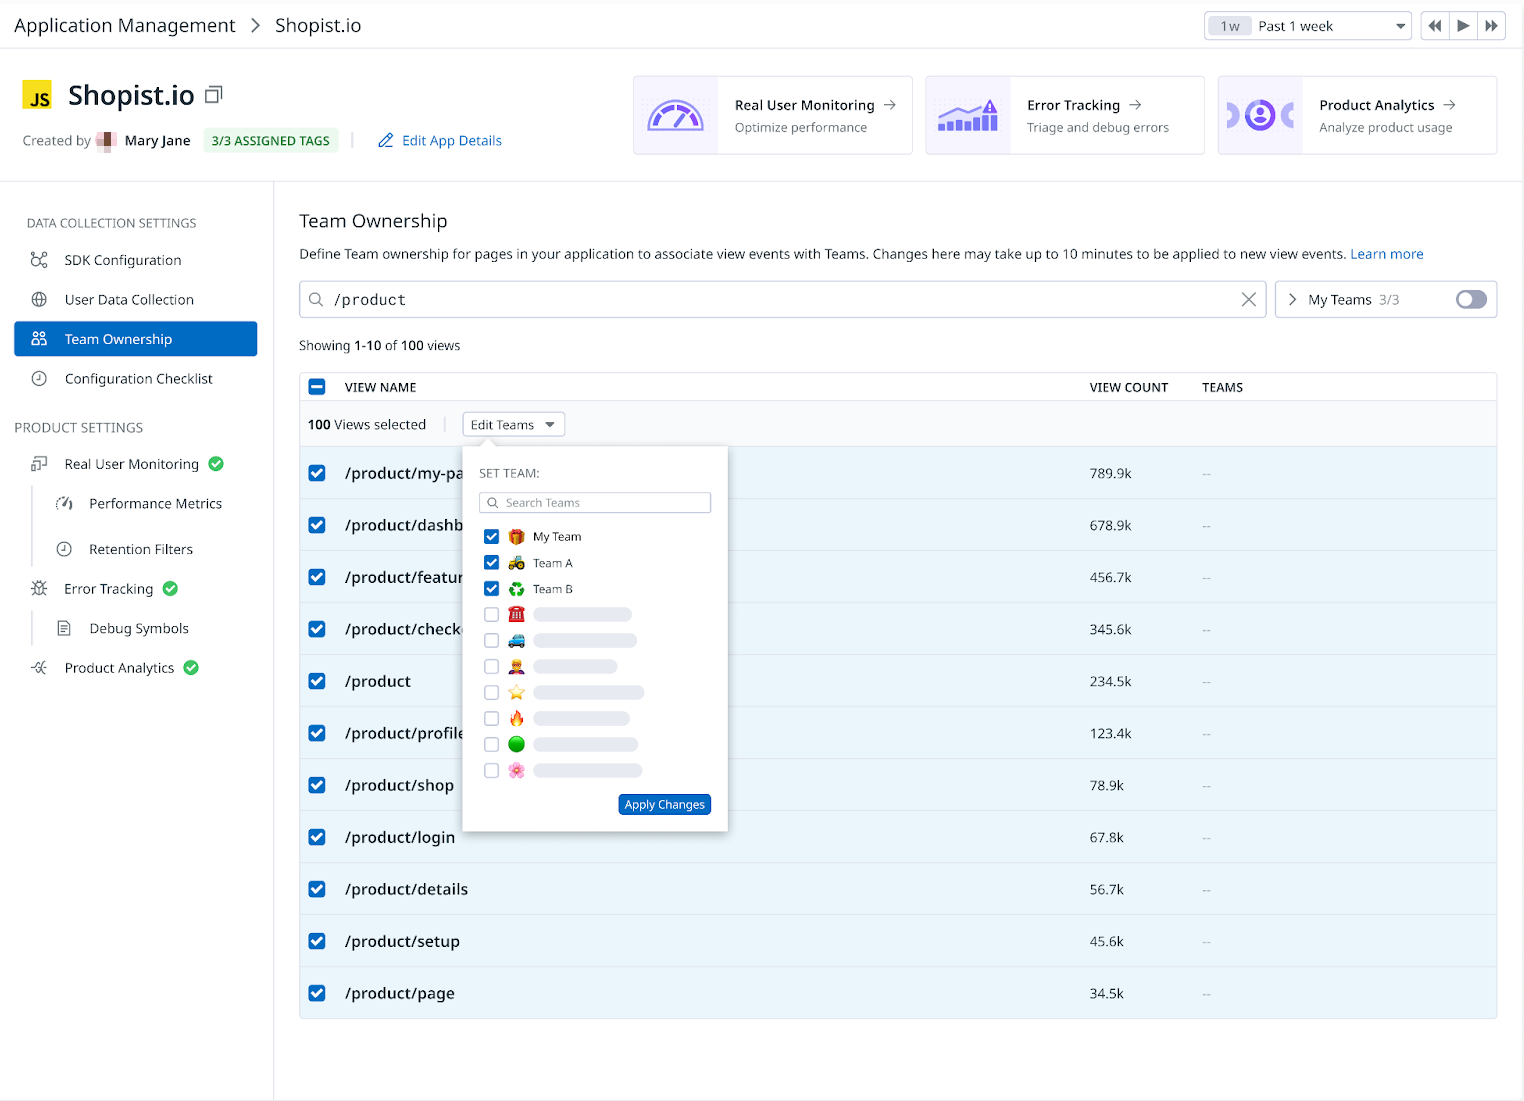This screenshot has width=1524, height=1101.
Task: Click the globe icon for User Data Collection
Action: tap(39, 300)
